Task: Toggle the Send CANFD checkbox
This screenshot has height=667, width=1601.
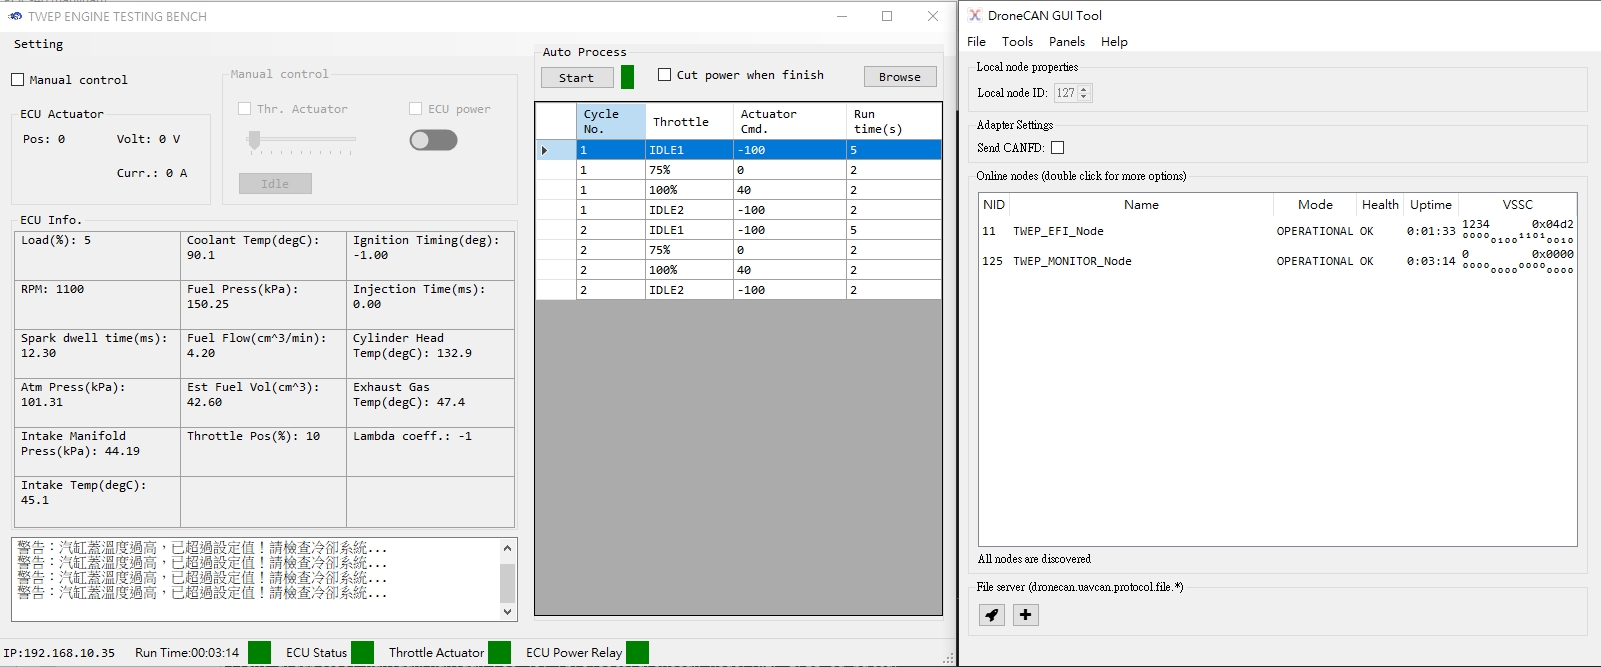Action: (x=1057, y=148)
